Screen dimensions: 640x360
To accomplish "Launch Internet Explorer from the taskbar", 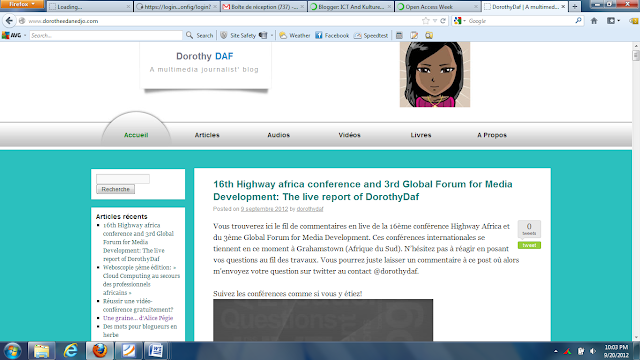I will 71,351.
